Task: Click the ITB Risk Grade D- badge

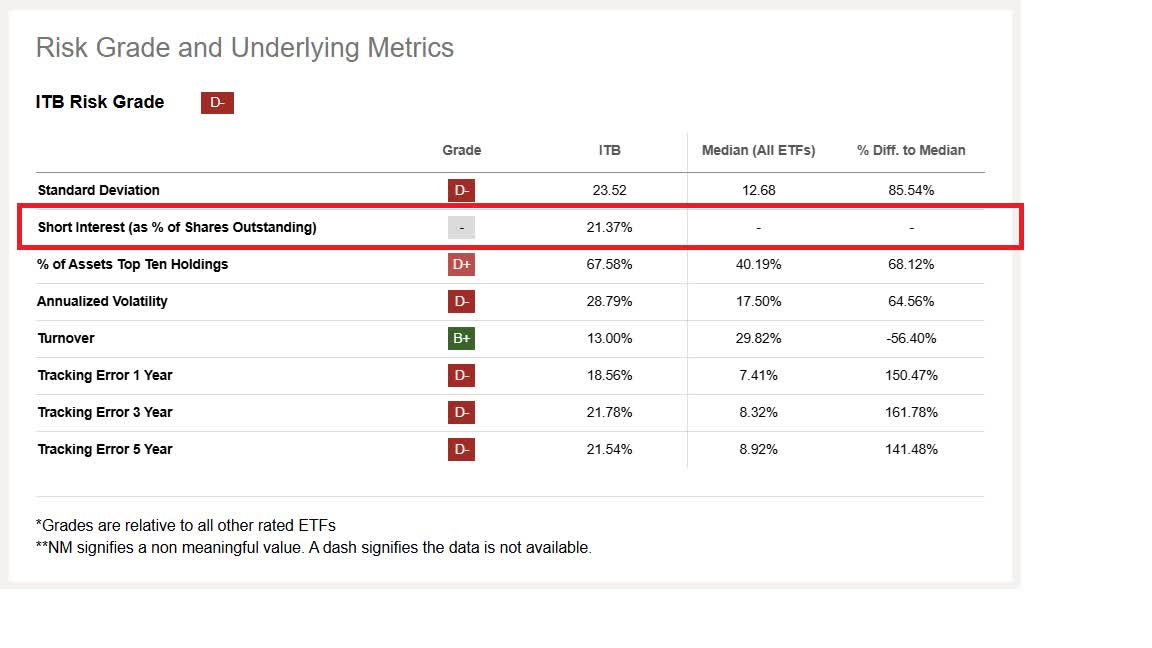Action: coord(217,102)
